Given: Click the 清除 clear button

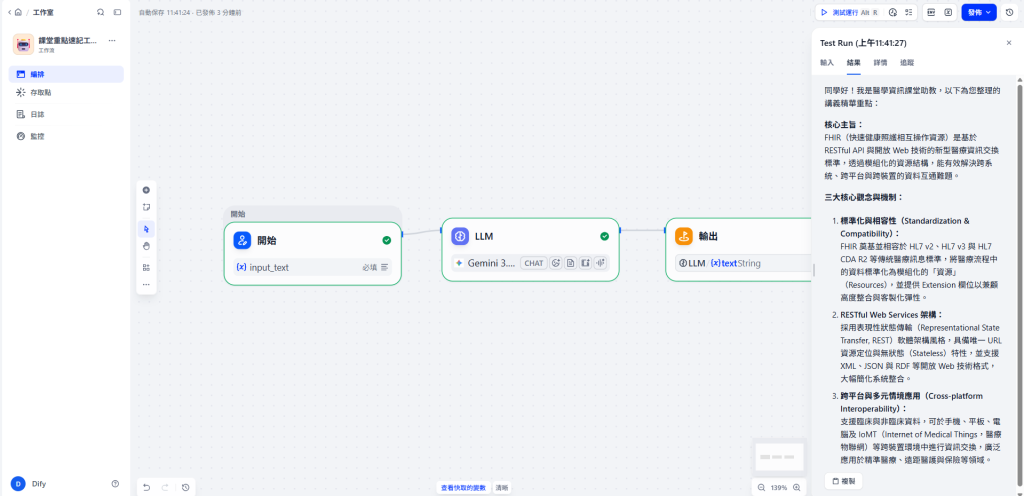Looking at the screenshot, I should [x=502, y=488].
